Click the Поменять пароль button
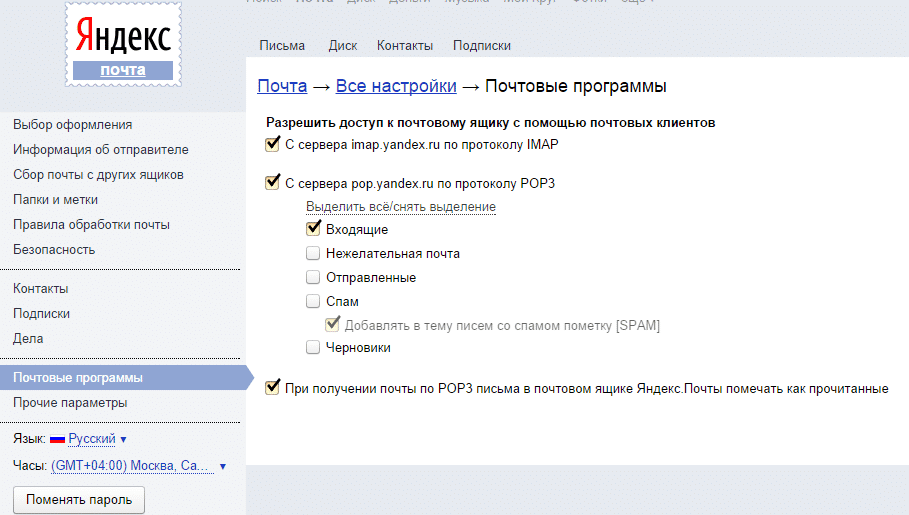The image size is (909, 515). coord(79,499)
